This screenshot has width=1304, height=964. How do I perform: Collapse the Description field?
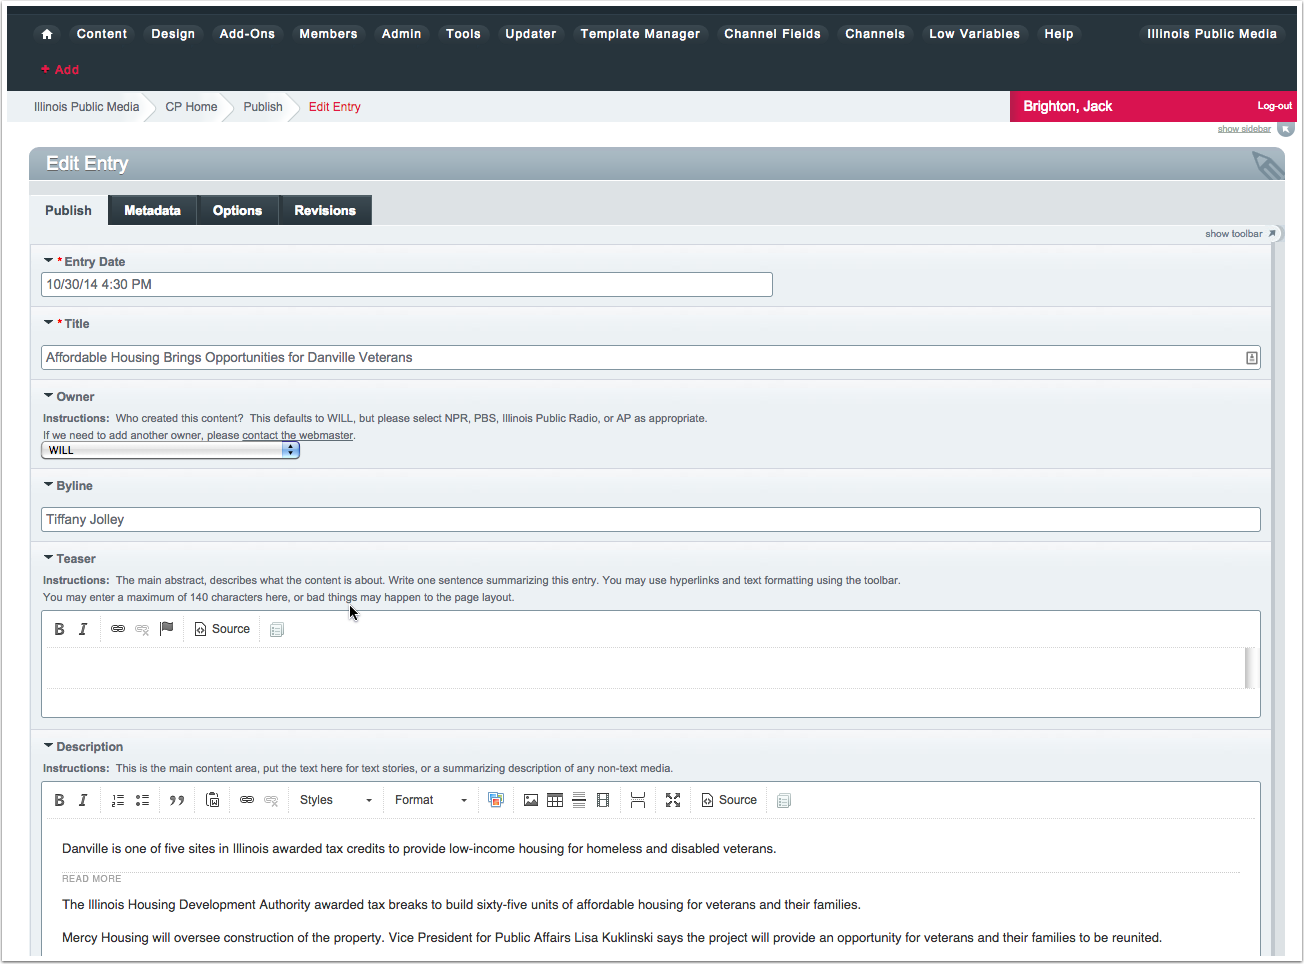(48, 745)
